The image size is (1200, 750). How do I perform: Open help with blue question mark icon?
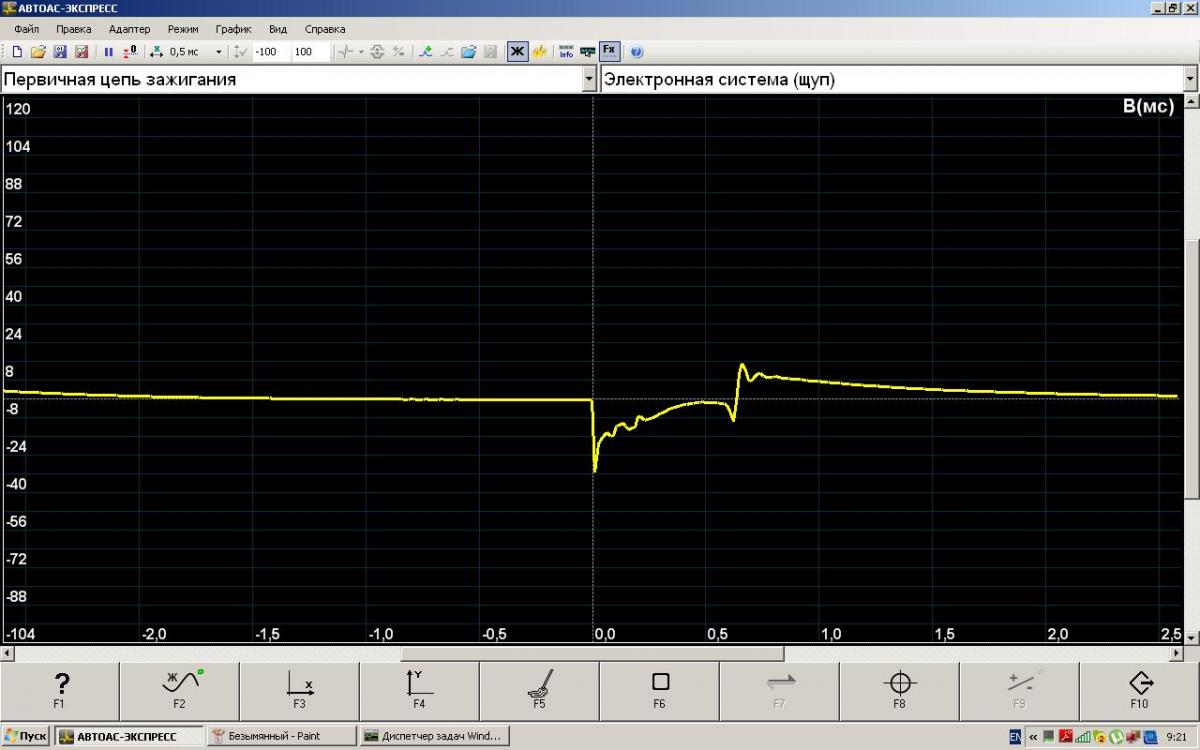pos(636,51)
